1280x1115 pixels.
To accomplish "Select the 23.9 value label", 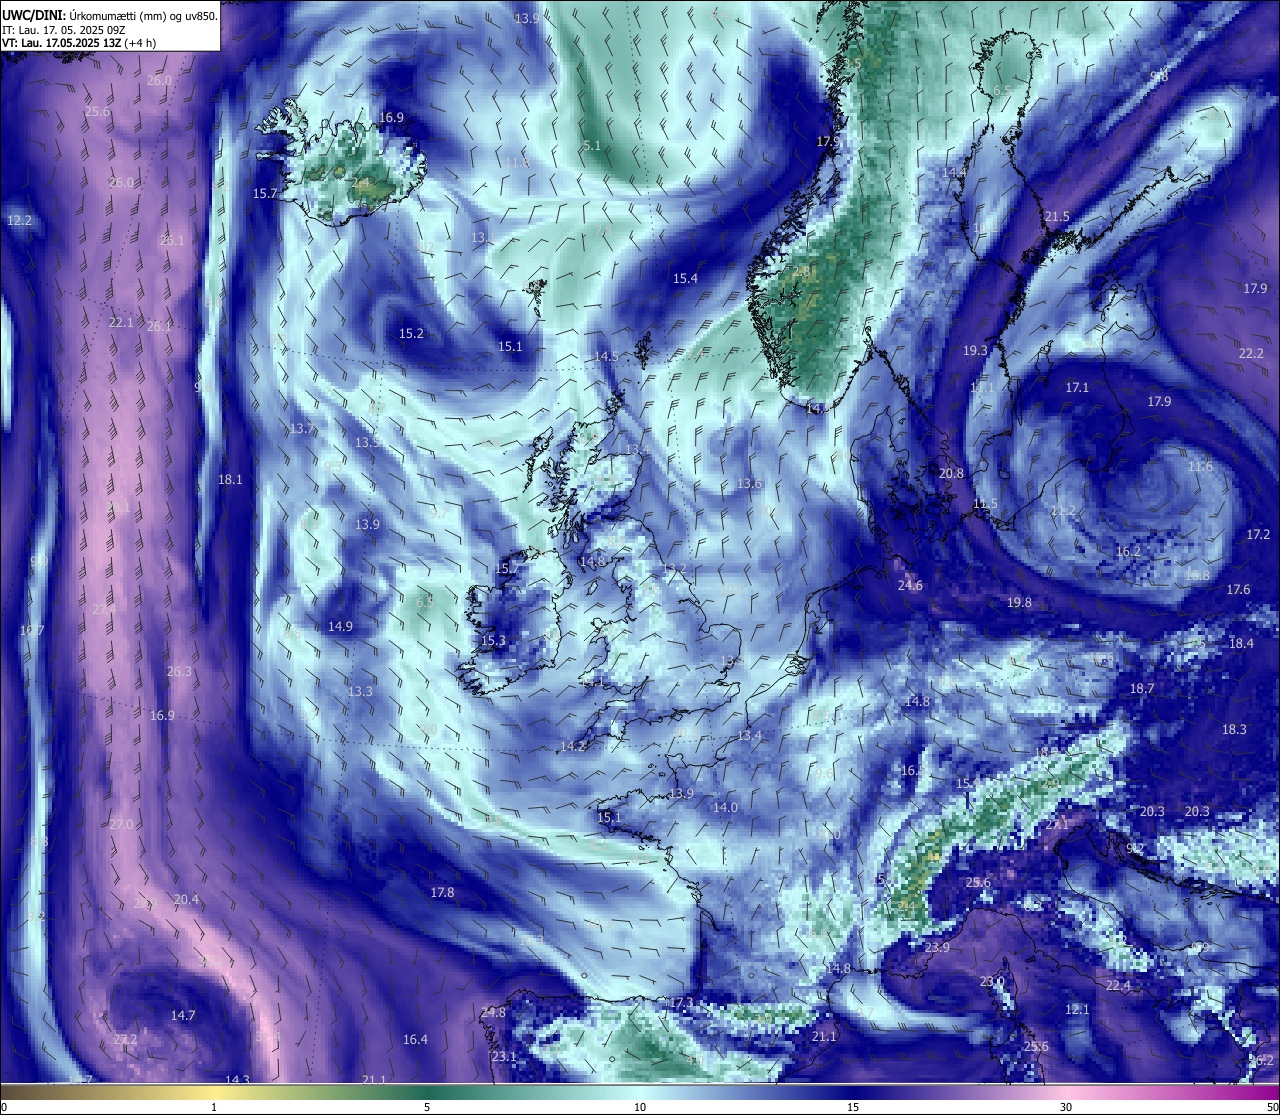I will coord(937,947).
